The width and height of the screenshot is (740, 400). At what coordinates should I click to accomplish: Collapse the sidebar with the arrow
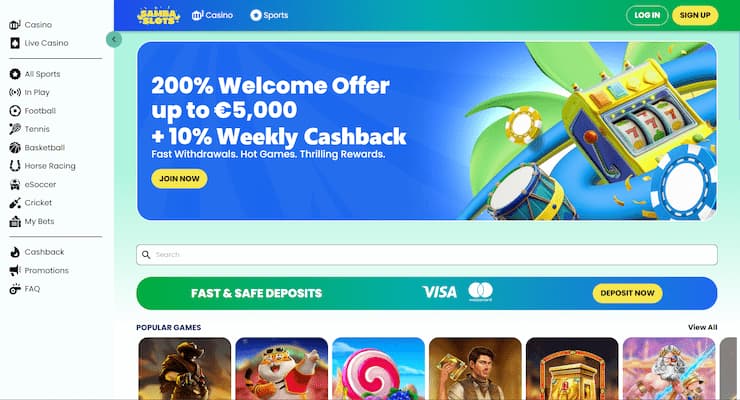coord(114,39)
